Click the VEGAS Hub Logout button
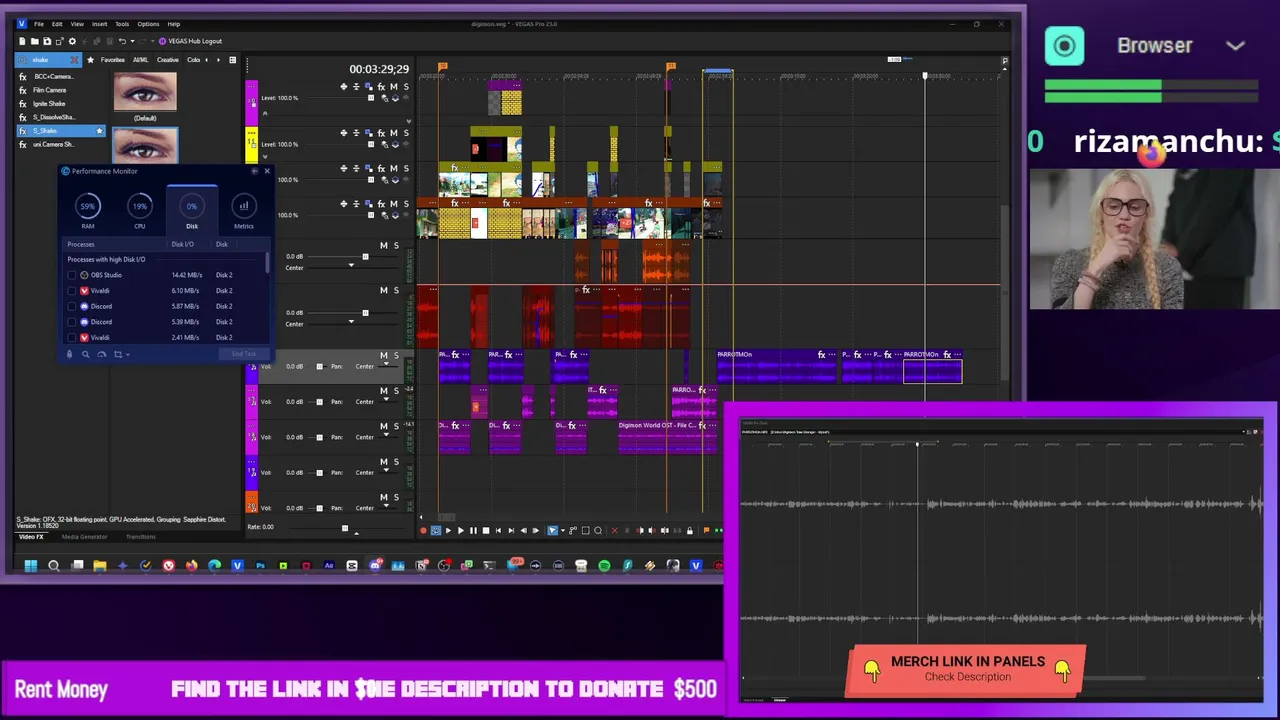 tap(190, 41)
